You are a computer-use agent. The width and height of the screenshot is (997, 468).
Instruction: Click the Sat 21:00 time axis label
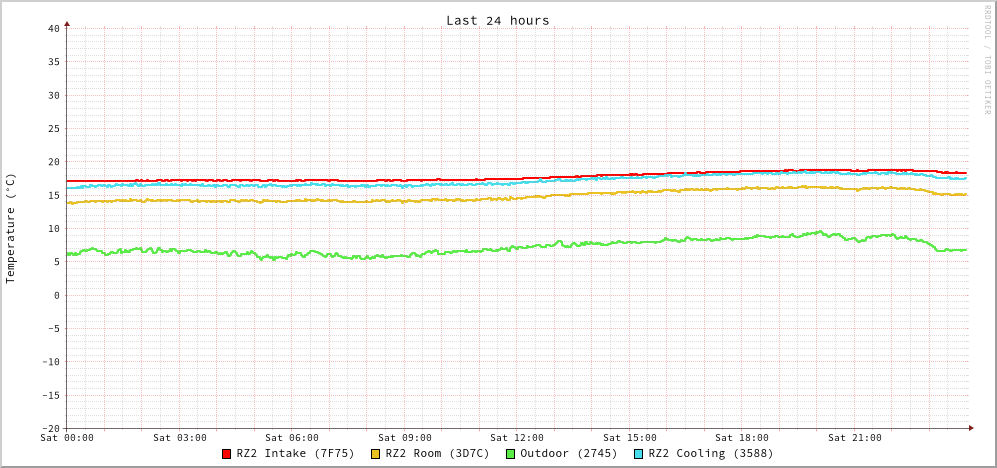point(855,438)
